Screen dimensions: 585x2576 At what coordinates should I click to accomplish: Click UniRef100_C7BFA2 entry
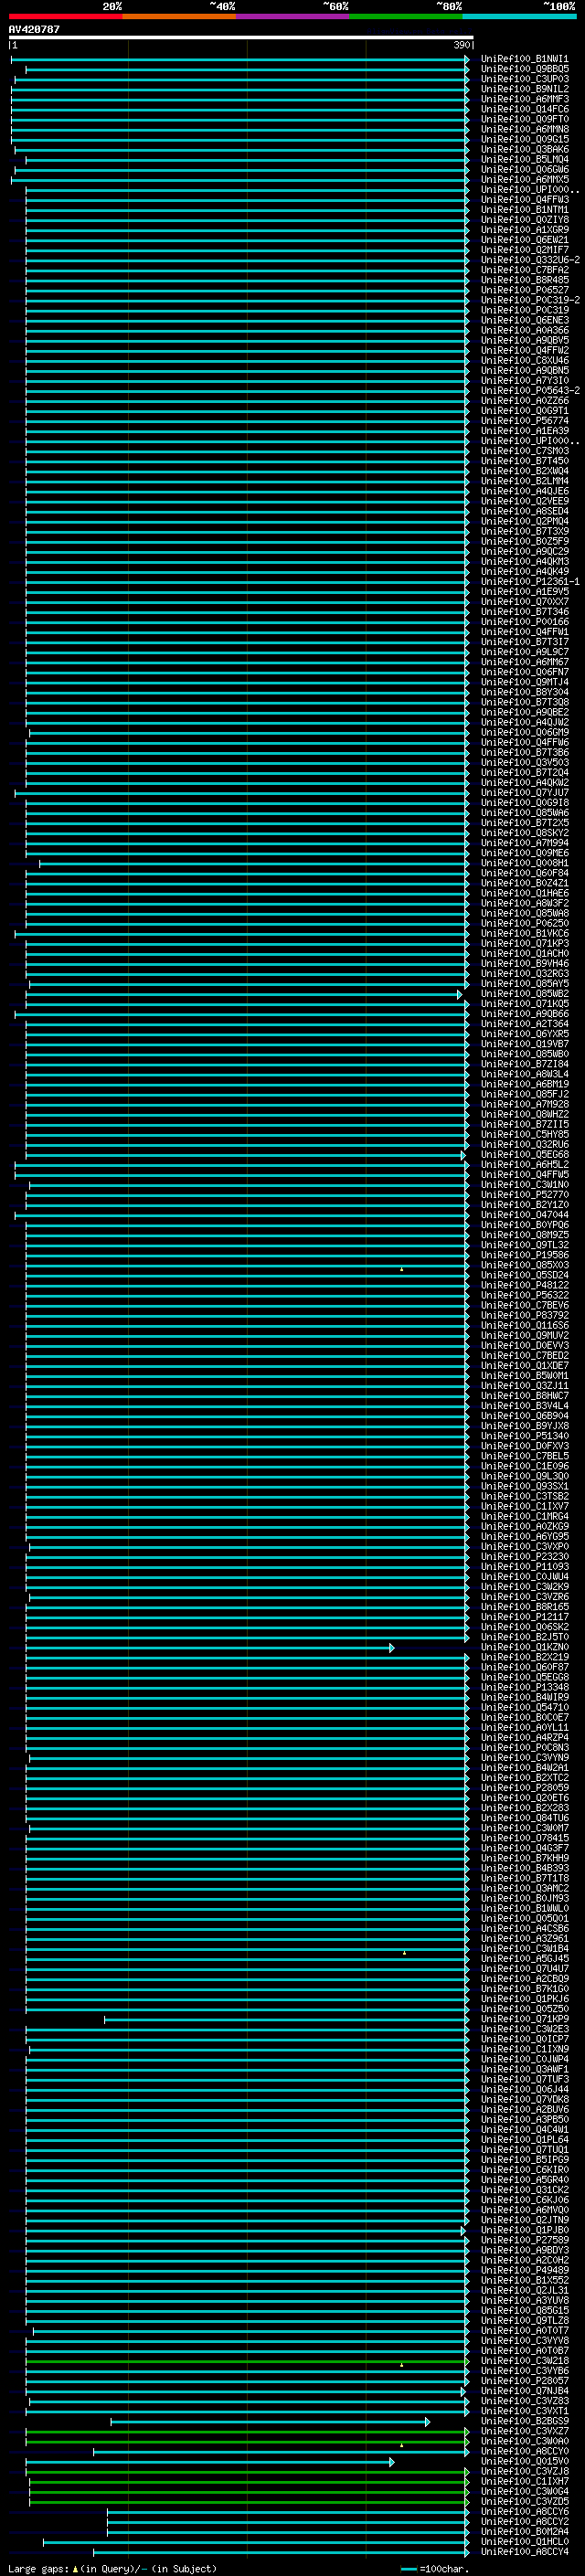coord(524,270)
